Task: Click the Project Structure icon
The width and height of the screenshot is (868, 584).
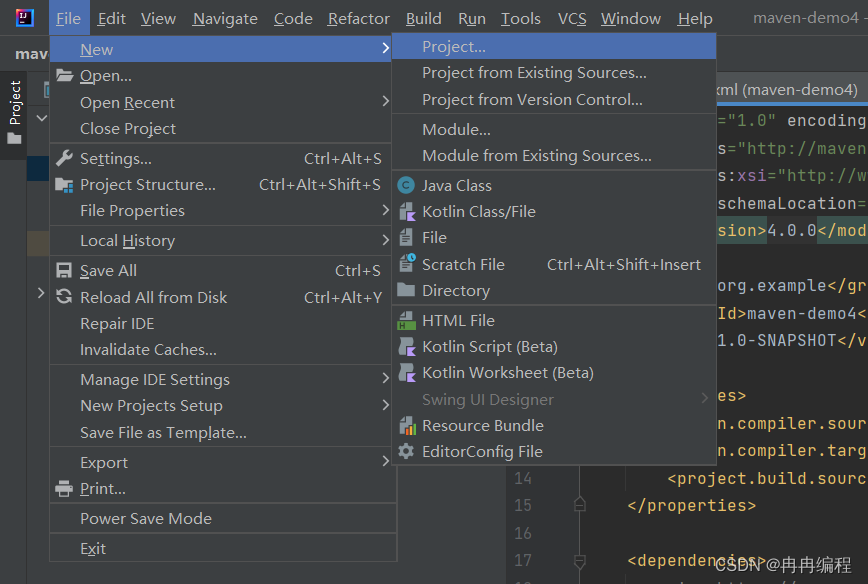Action: (x=64, y=185)
